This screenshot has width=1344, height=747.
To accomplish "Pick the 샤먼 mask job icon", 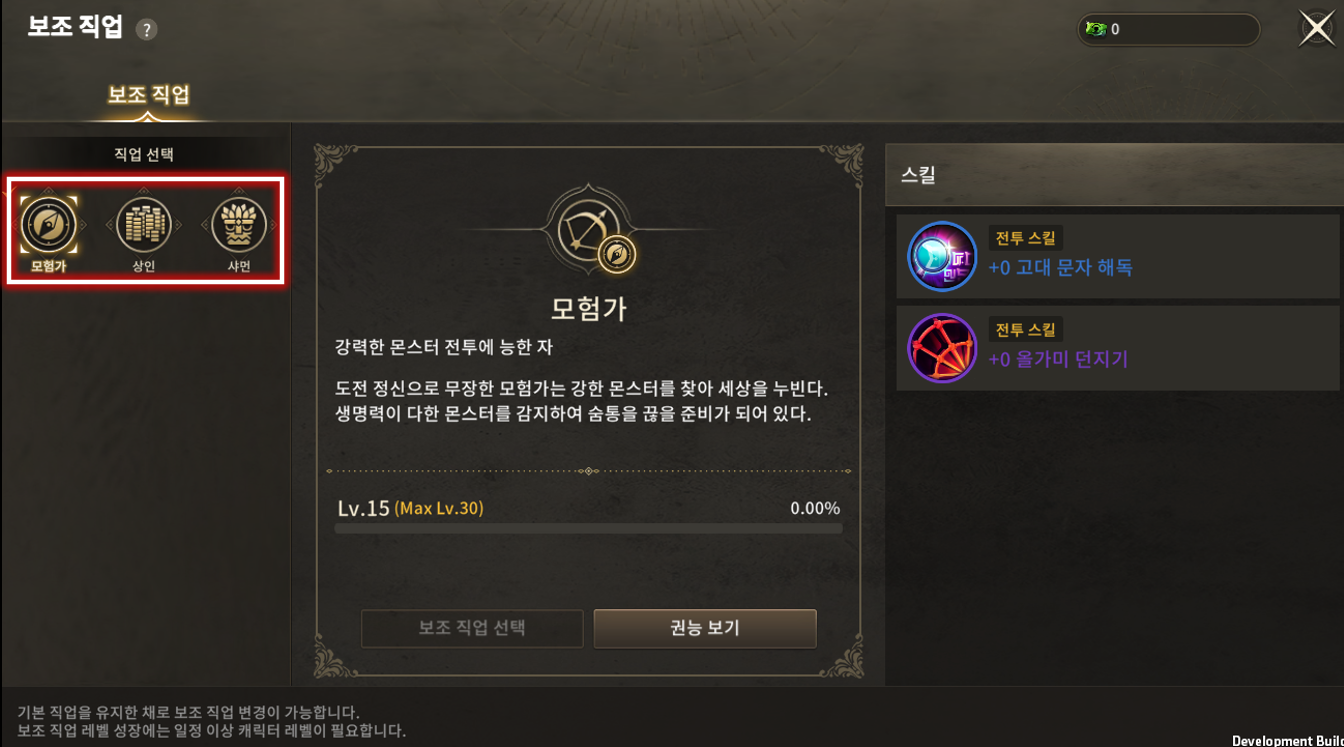I will [x=239, y=224].
